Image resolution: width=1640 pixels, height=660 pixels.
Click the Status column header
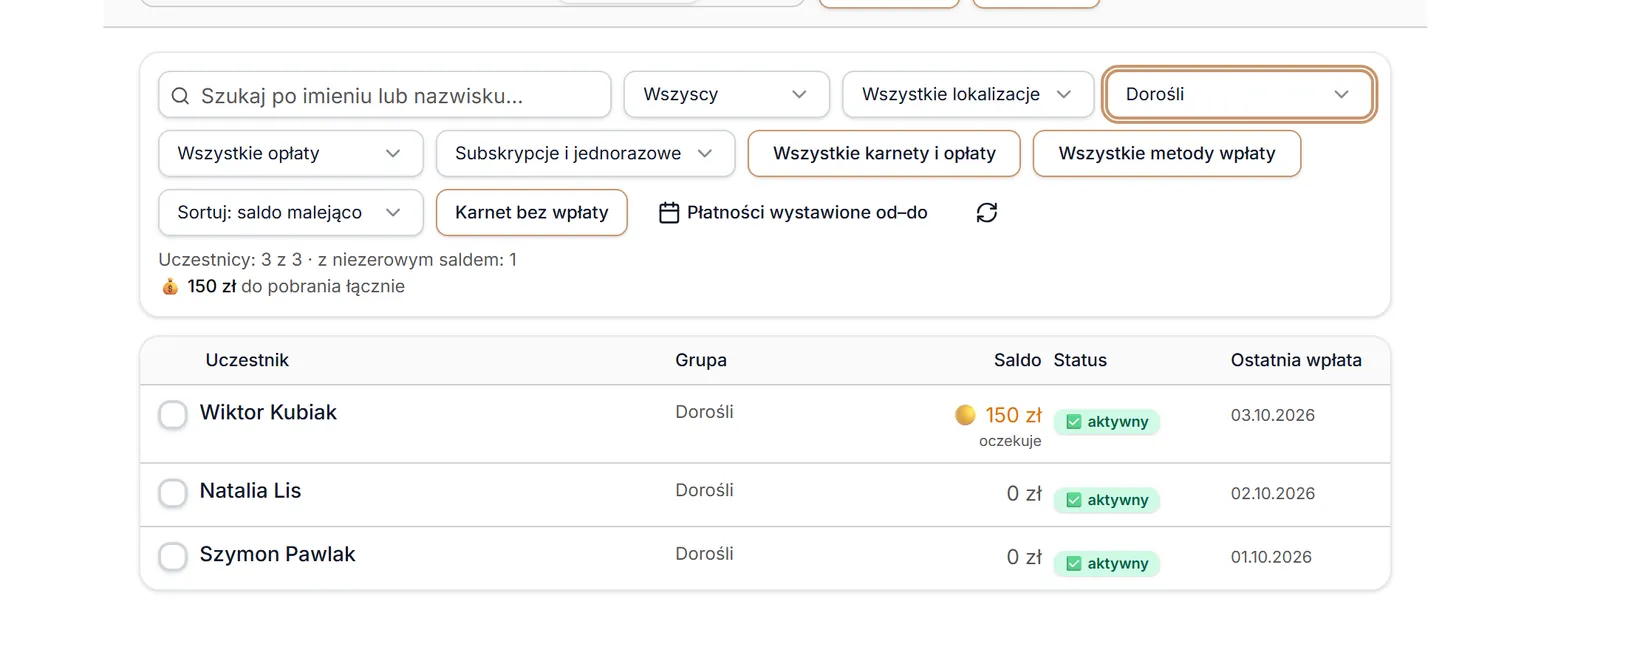point(1080,360)
